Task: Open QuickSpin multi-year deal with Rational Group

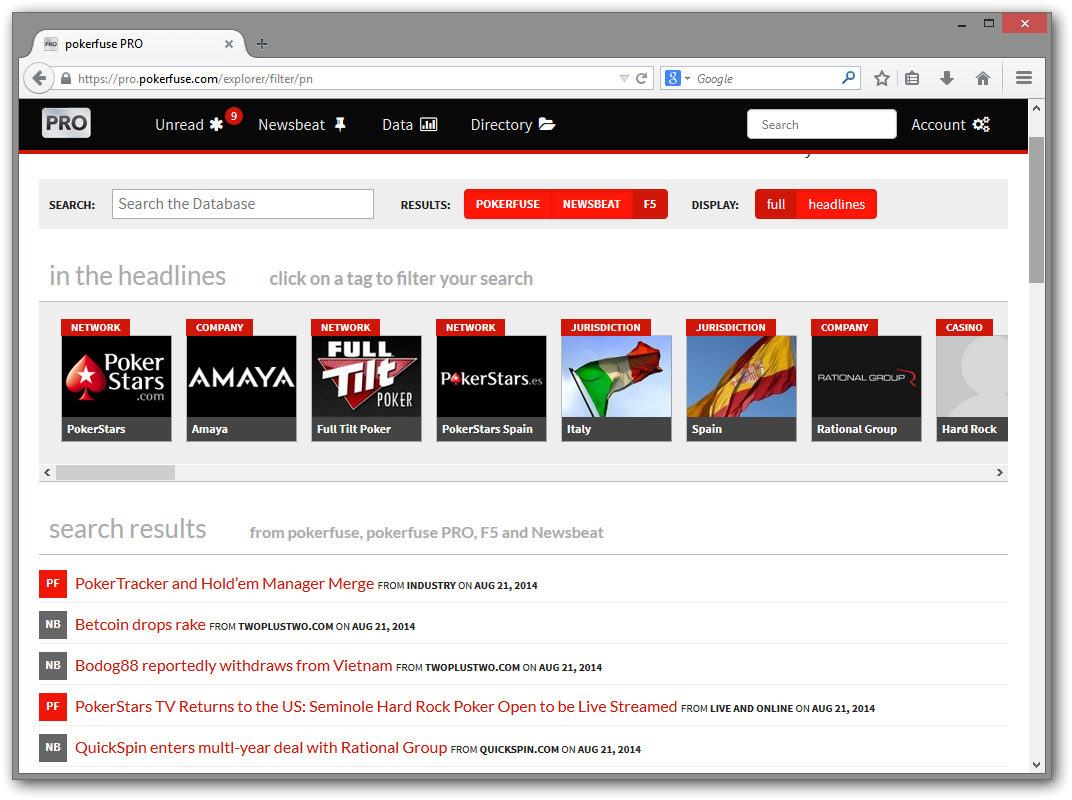Action: click(261, 747)
